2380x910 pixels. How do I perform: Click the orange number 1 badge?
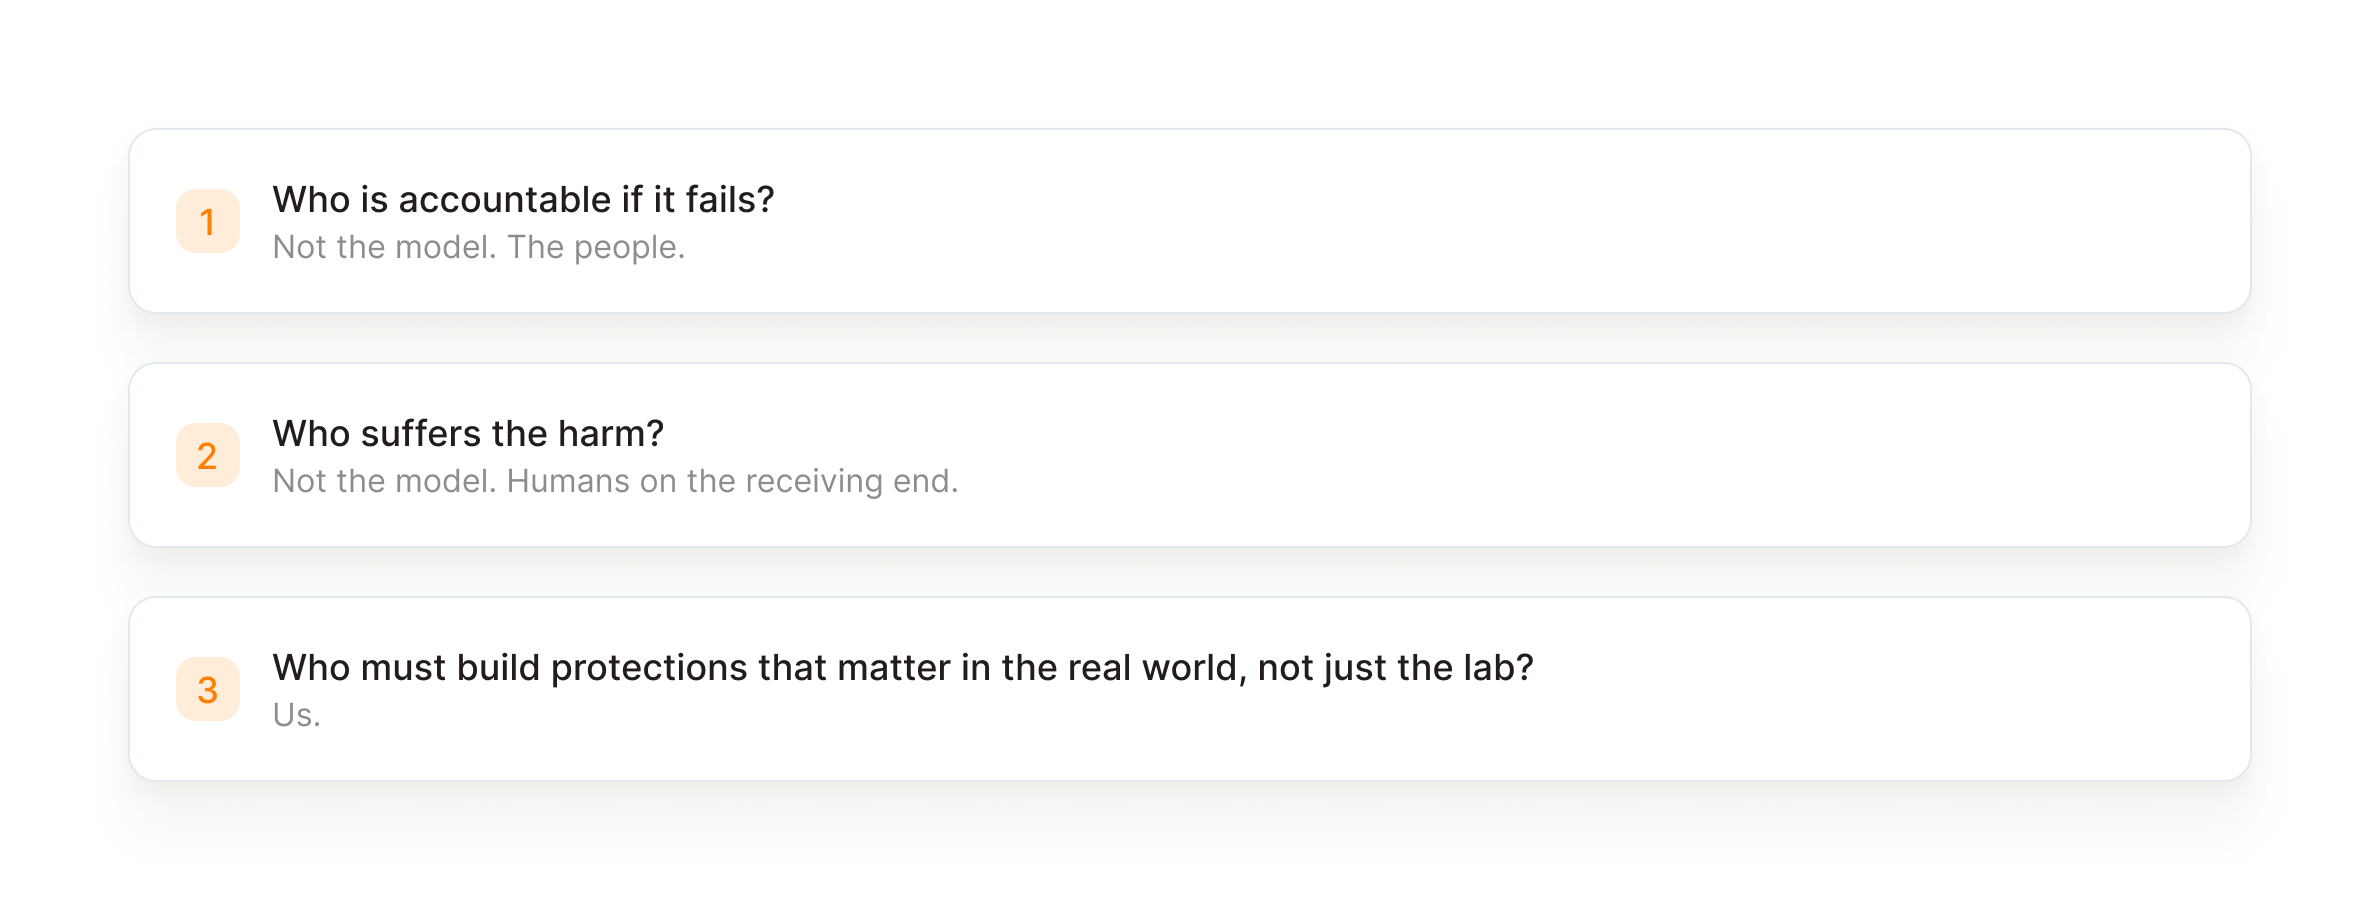208,221
